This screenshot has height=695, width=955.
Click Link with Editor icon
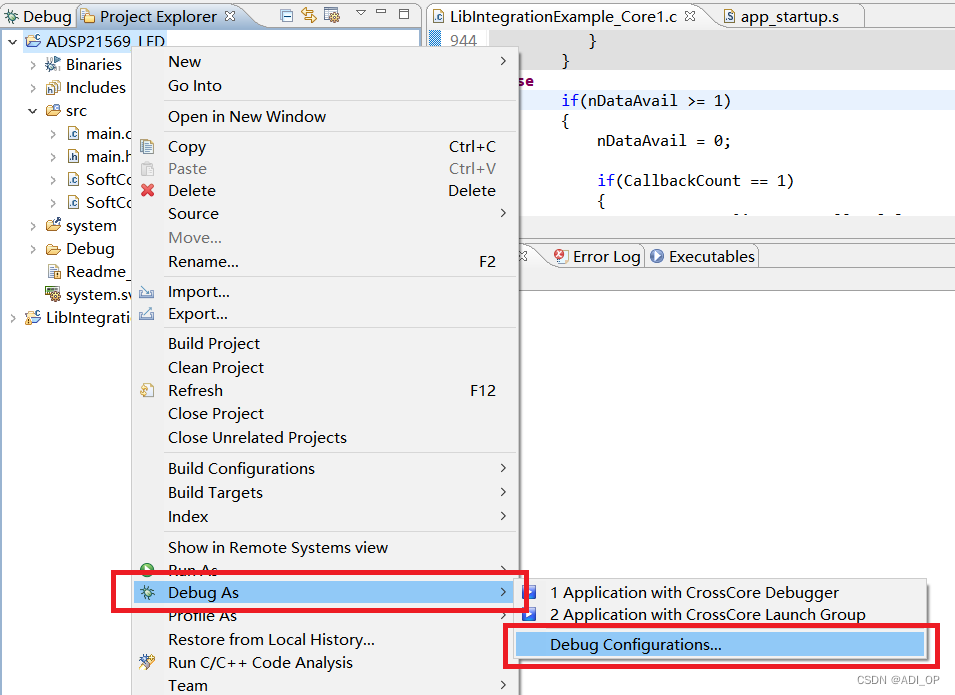tap(309, 16)
